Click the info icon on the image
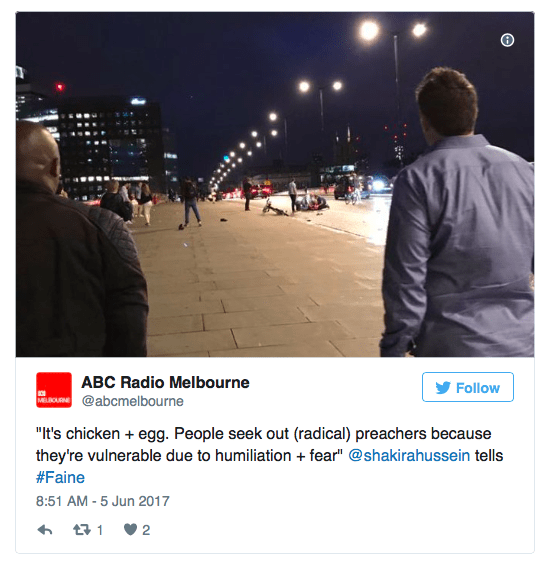The width and height of the screenshot is (542, 565). pyautogui.click(x=507, y=40)
